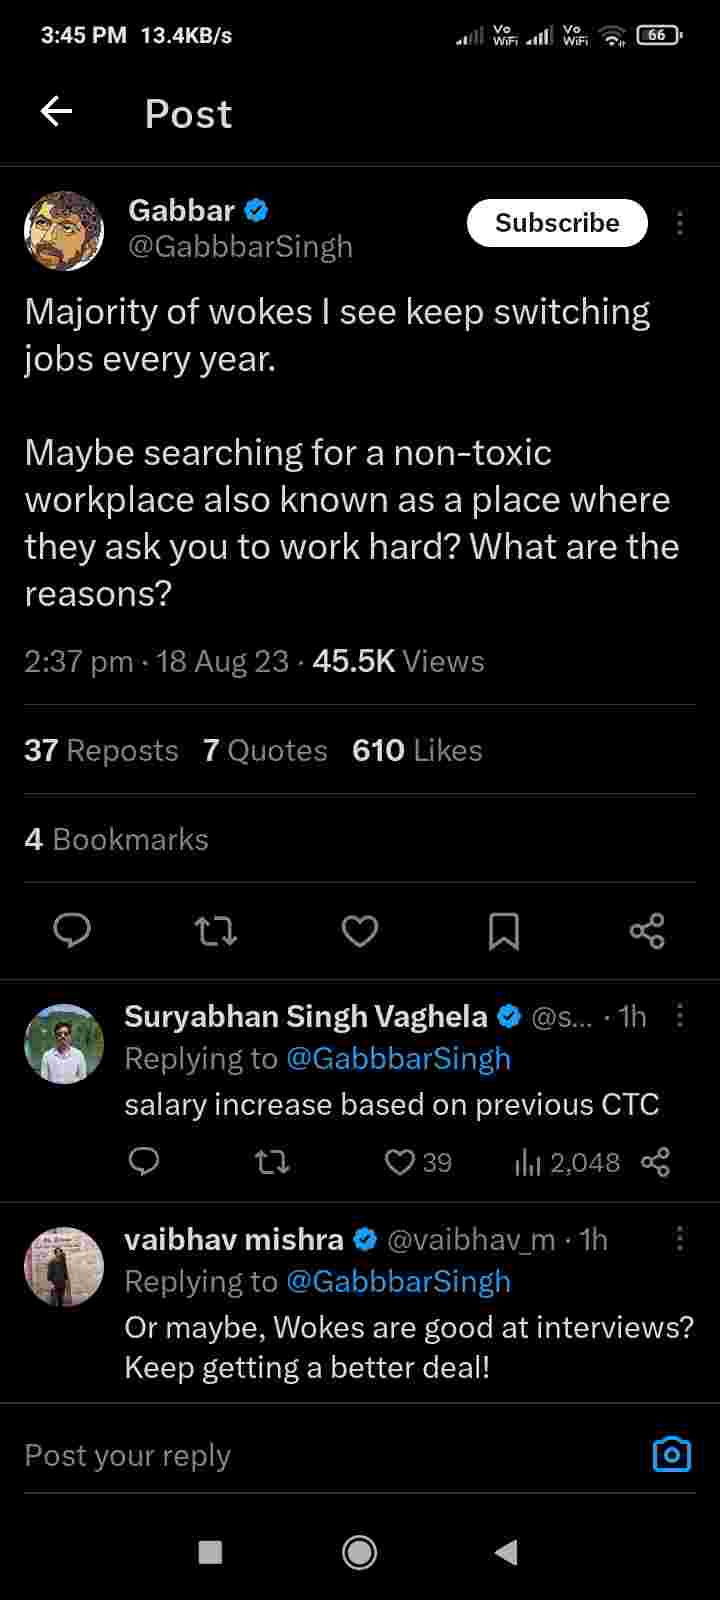Bookmark Gabbar's main post
The width and height of the screenshot is (720, 1600).
pos(503,931)
